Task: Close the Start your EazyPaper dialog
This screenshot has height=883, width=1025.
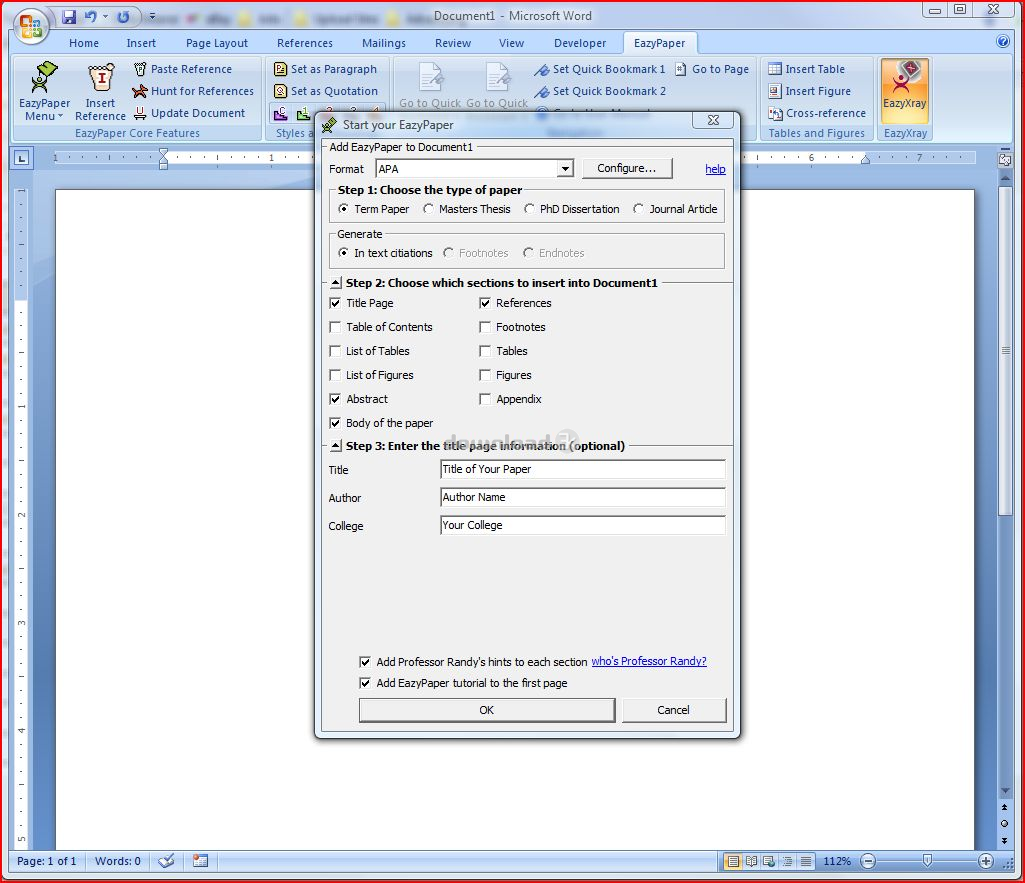Action: click(x=714, y=121)
